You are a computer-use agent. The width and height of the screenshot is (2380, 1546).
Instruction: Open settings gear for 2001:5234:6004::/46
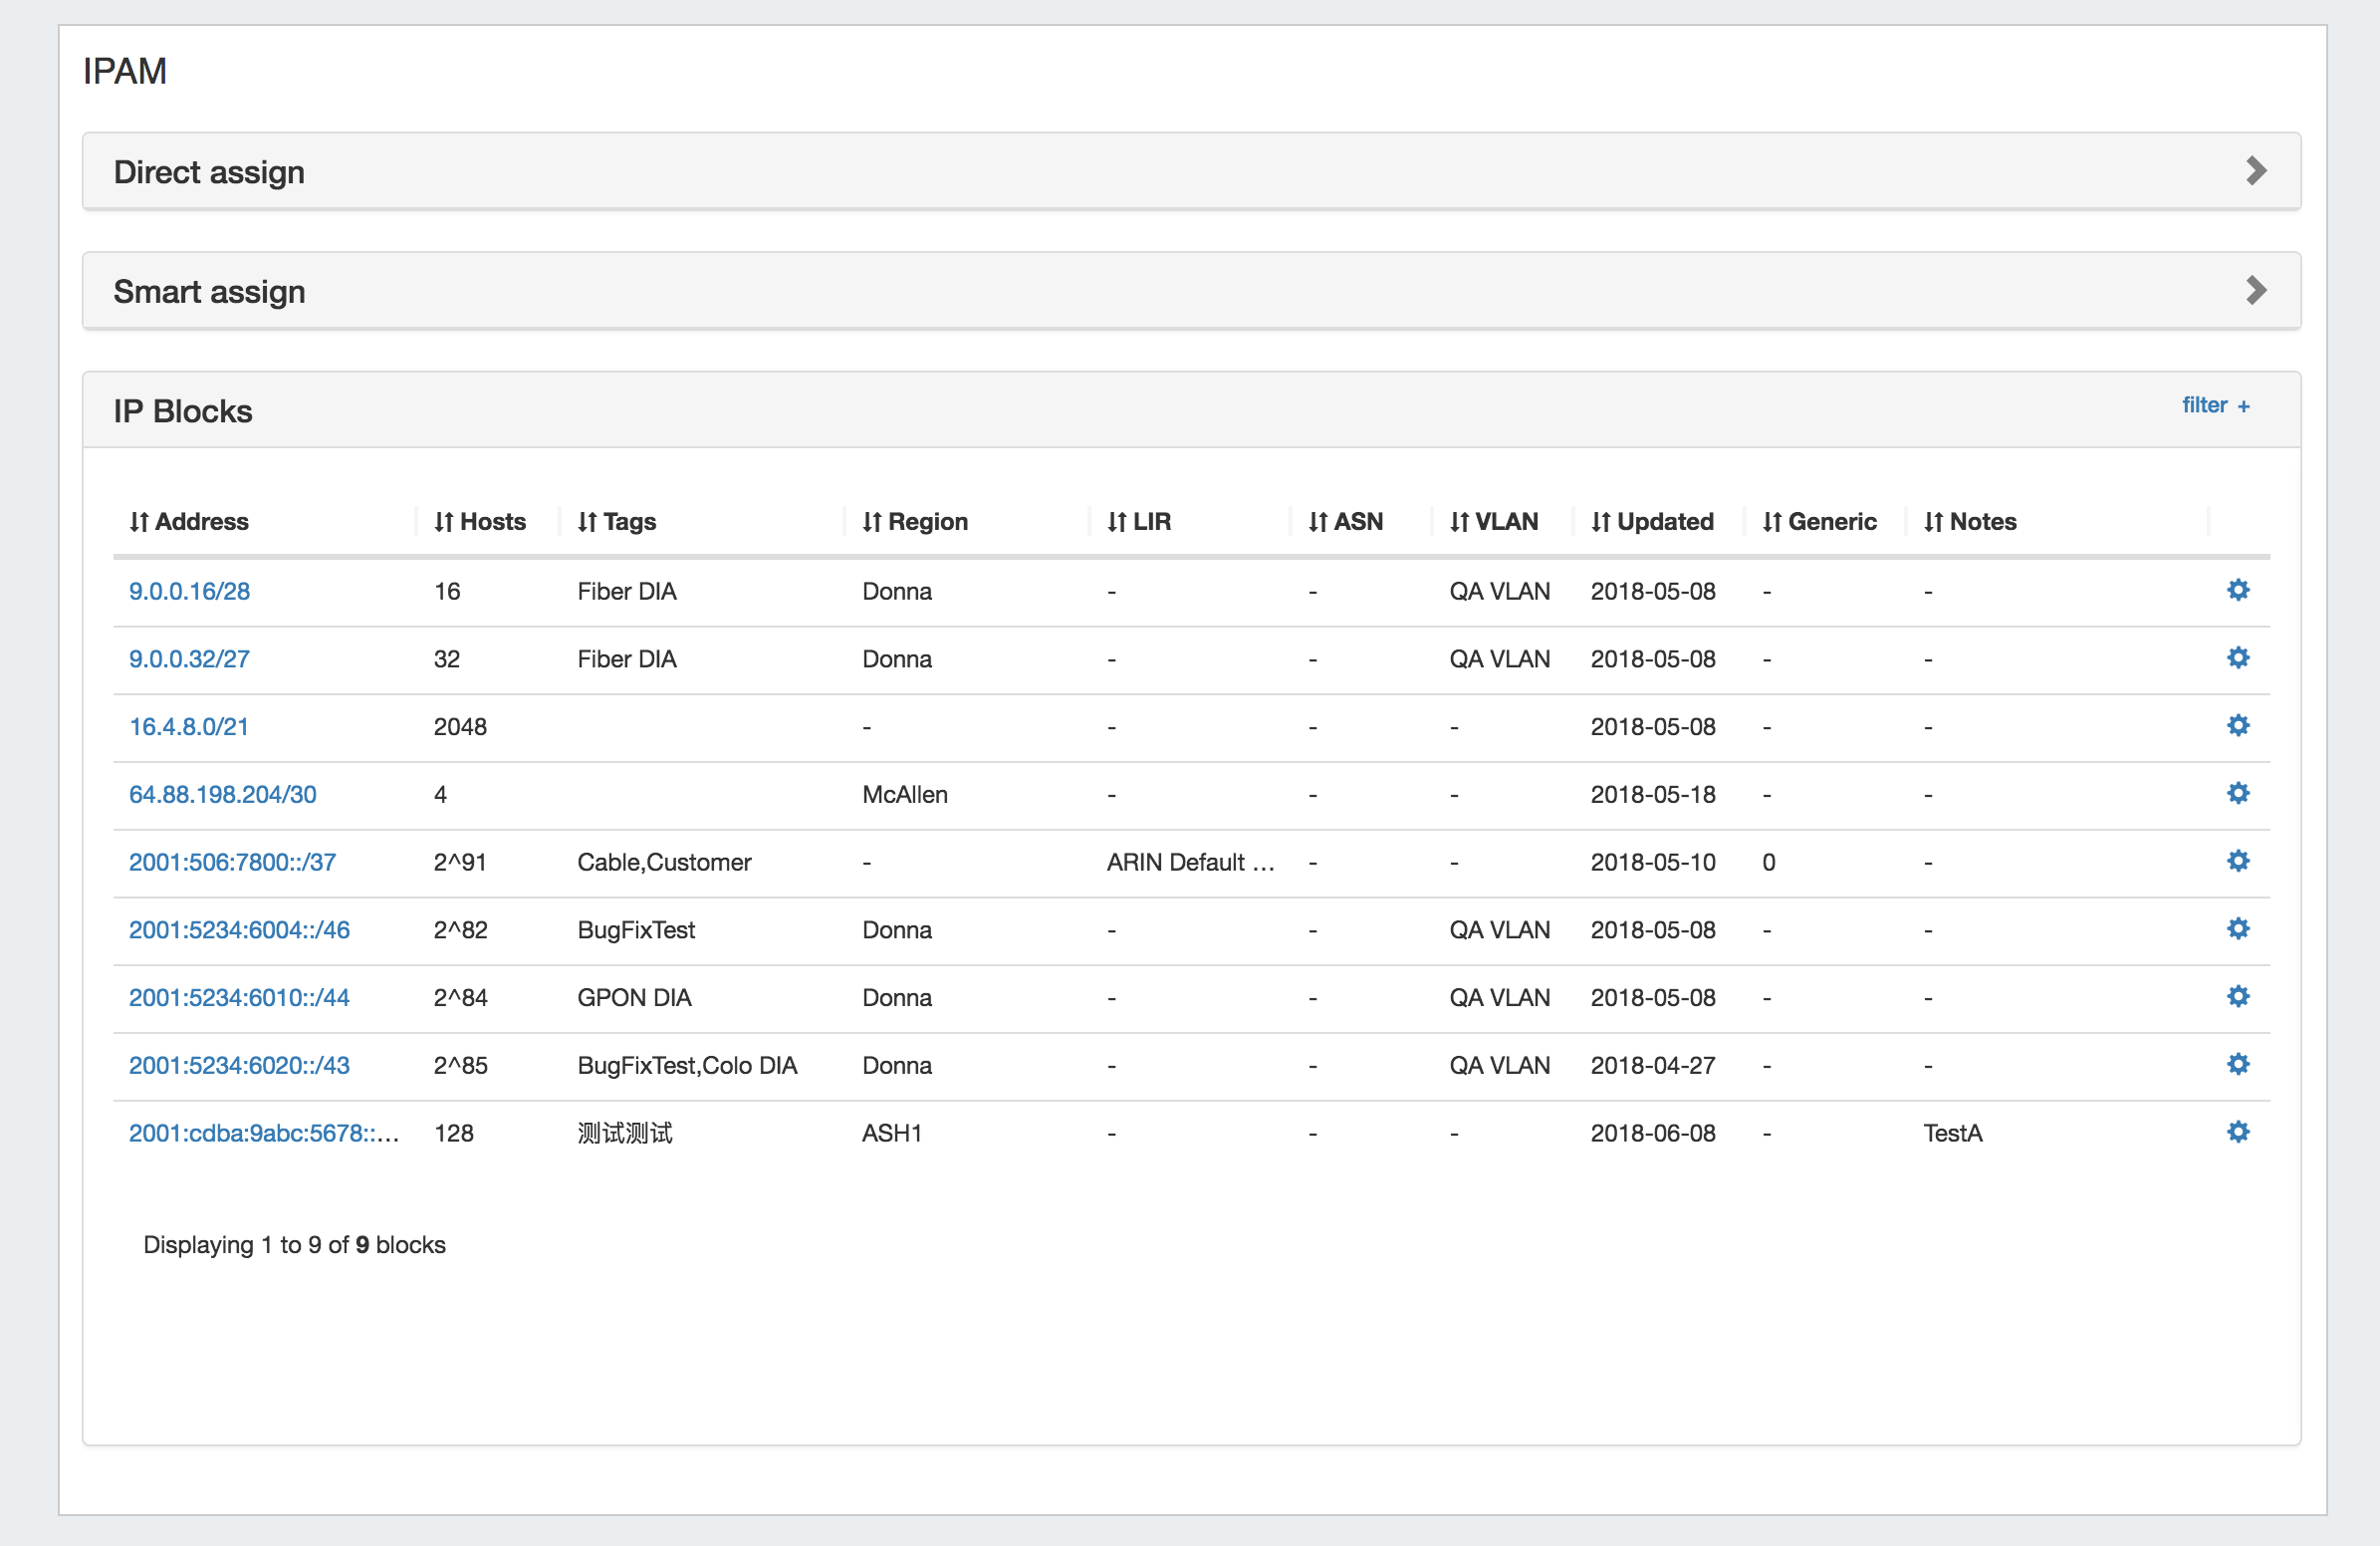pos(2238,929)
